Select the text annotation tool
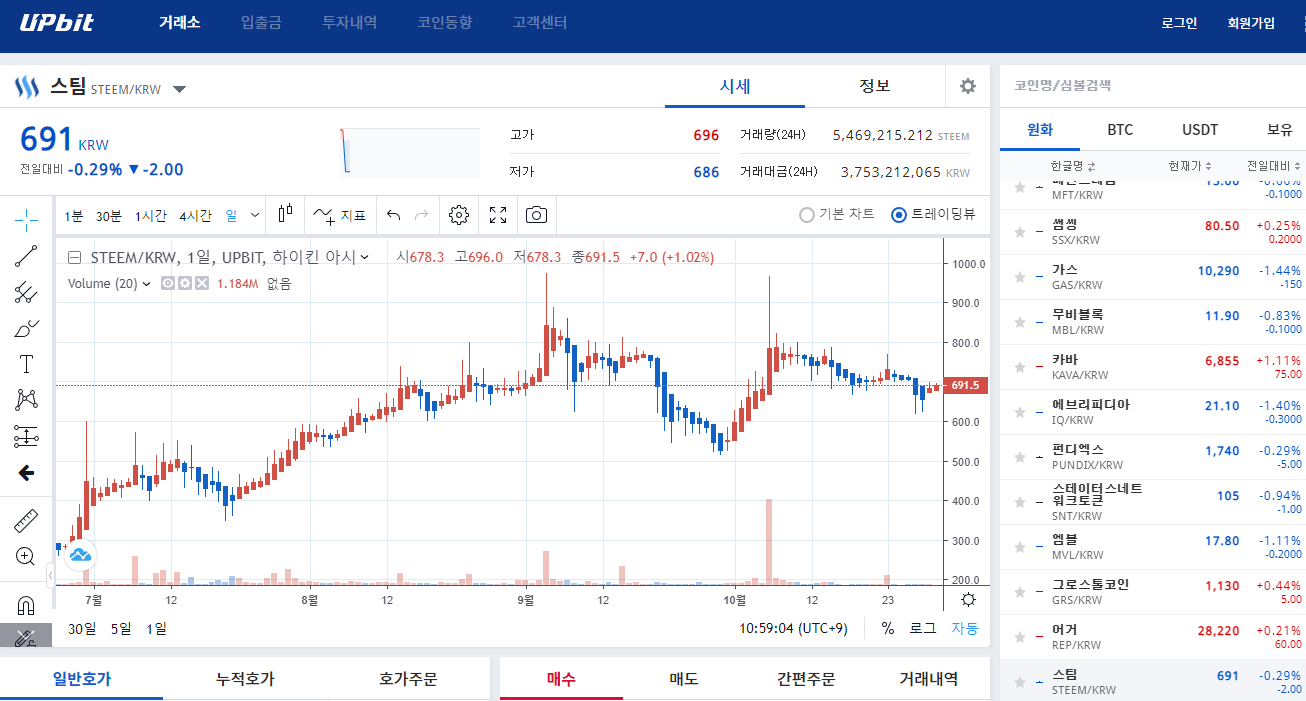 coord(27,364)
